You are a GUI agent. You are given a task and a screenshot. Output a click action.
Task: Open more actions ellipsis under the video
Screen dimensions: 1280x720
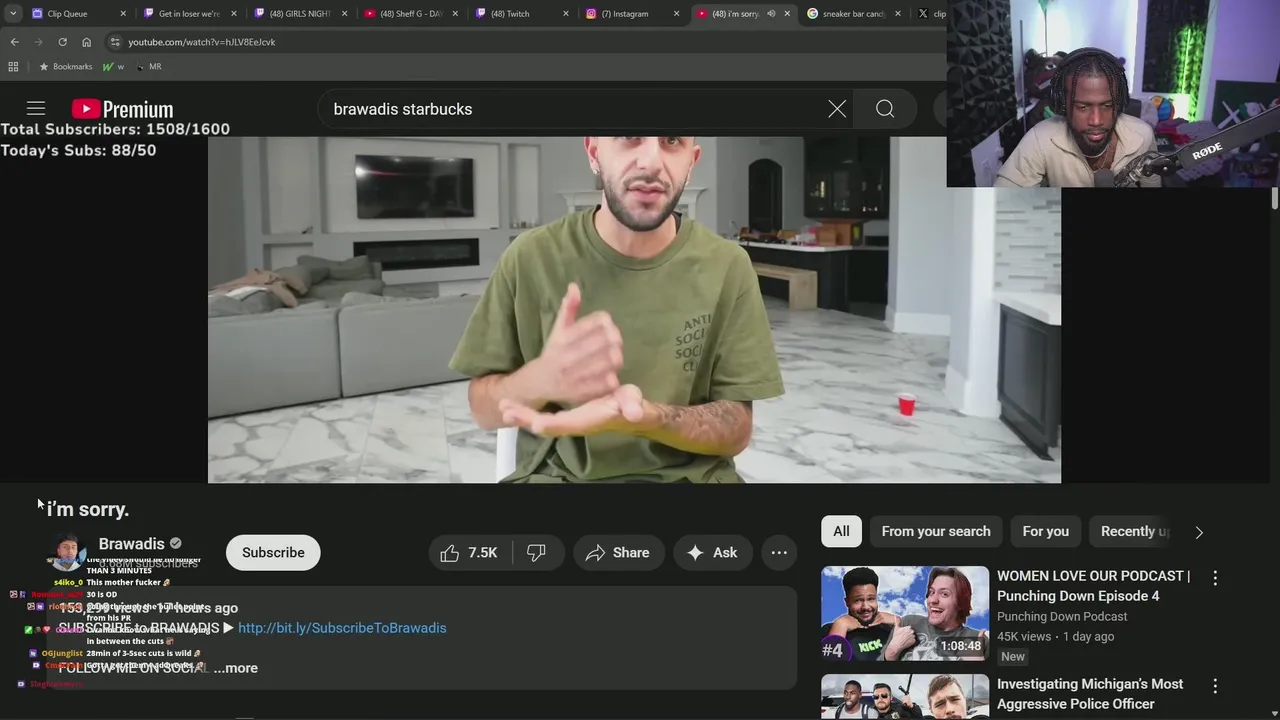click(779, 553)
